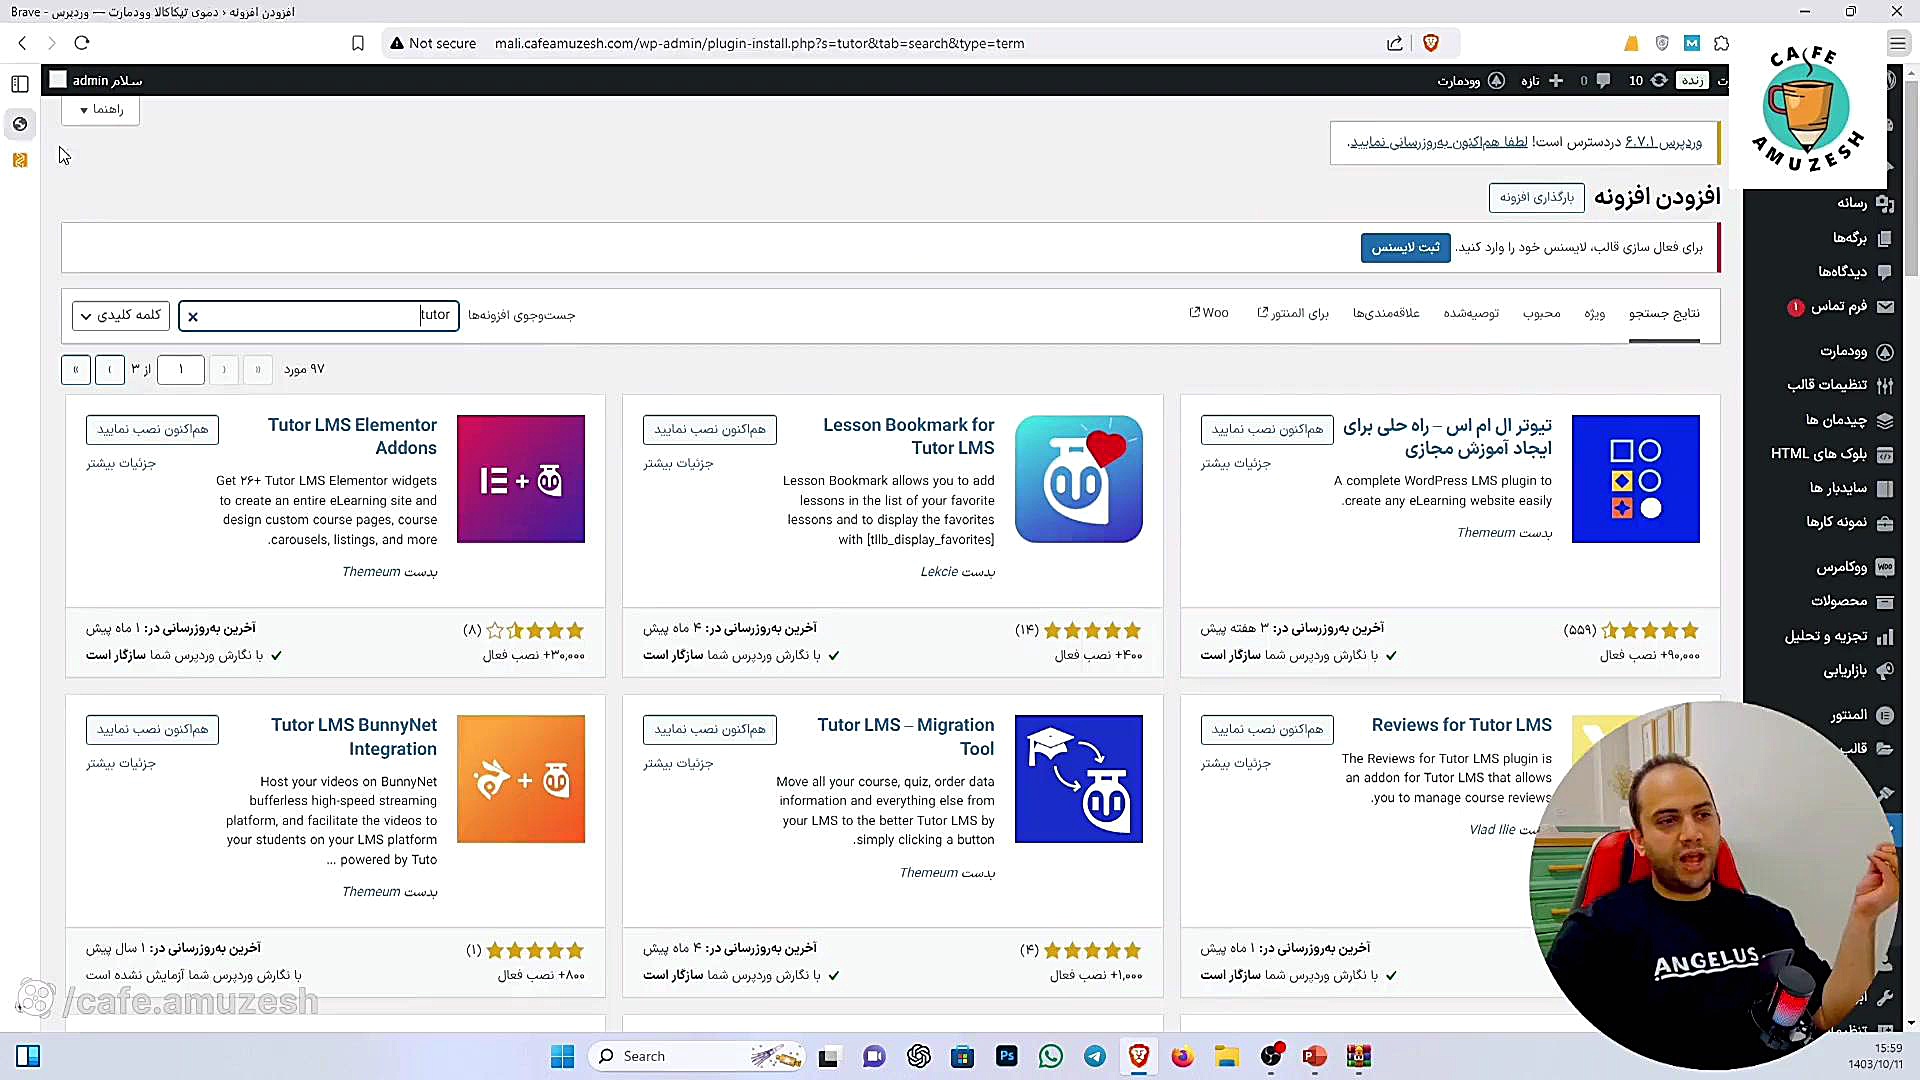Open the Pages icon in the sidebar
The width and height of the screenshot is (1920, 1080).
click(x=1885, y=238)
